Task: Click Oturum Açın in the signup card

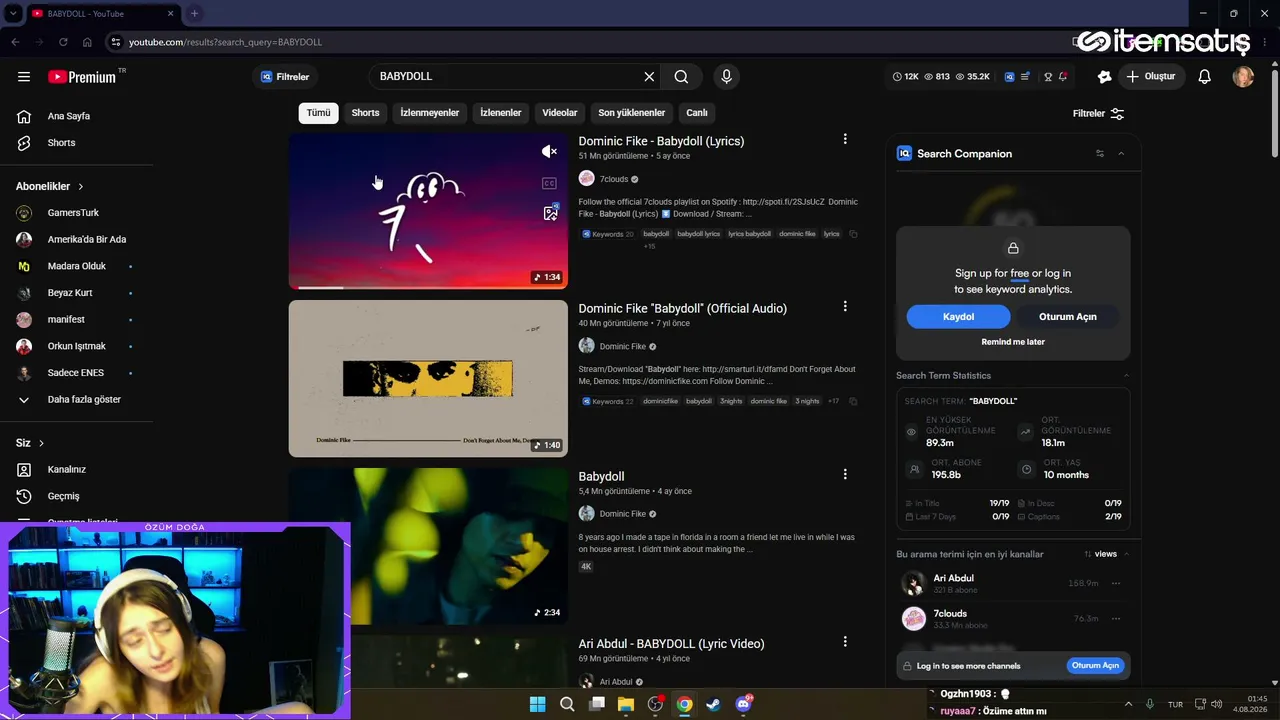Action: pos(1068,317)
